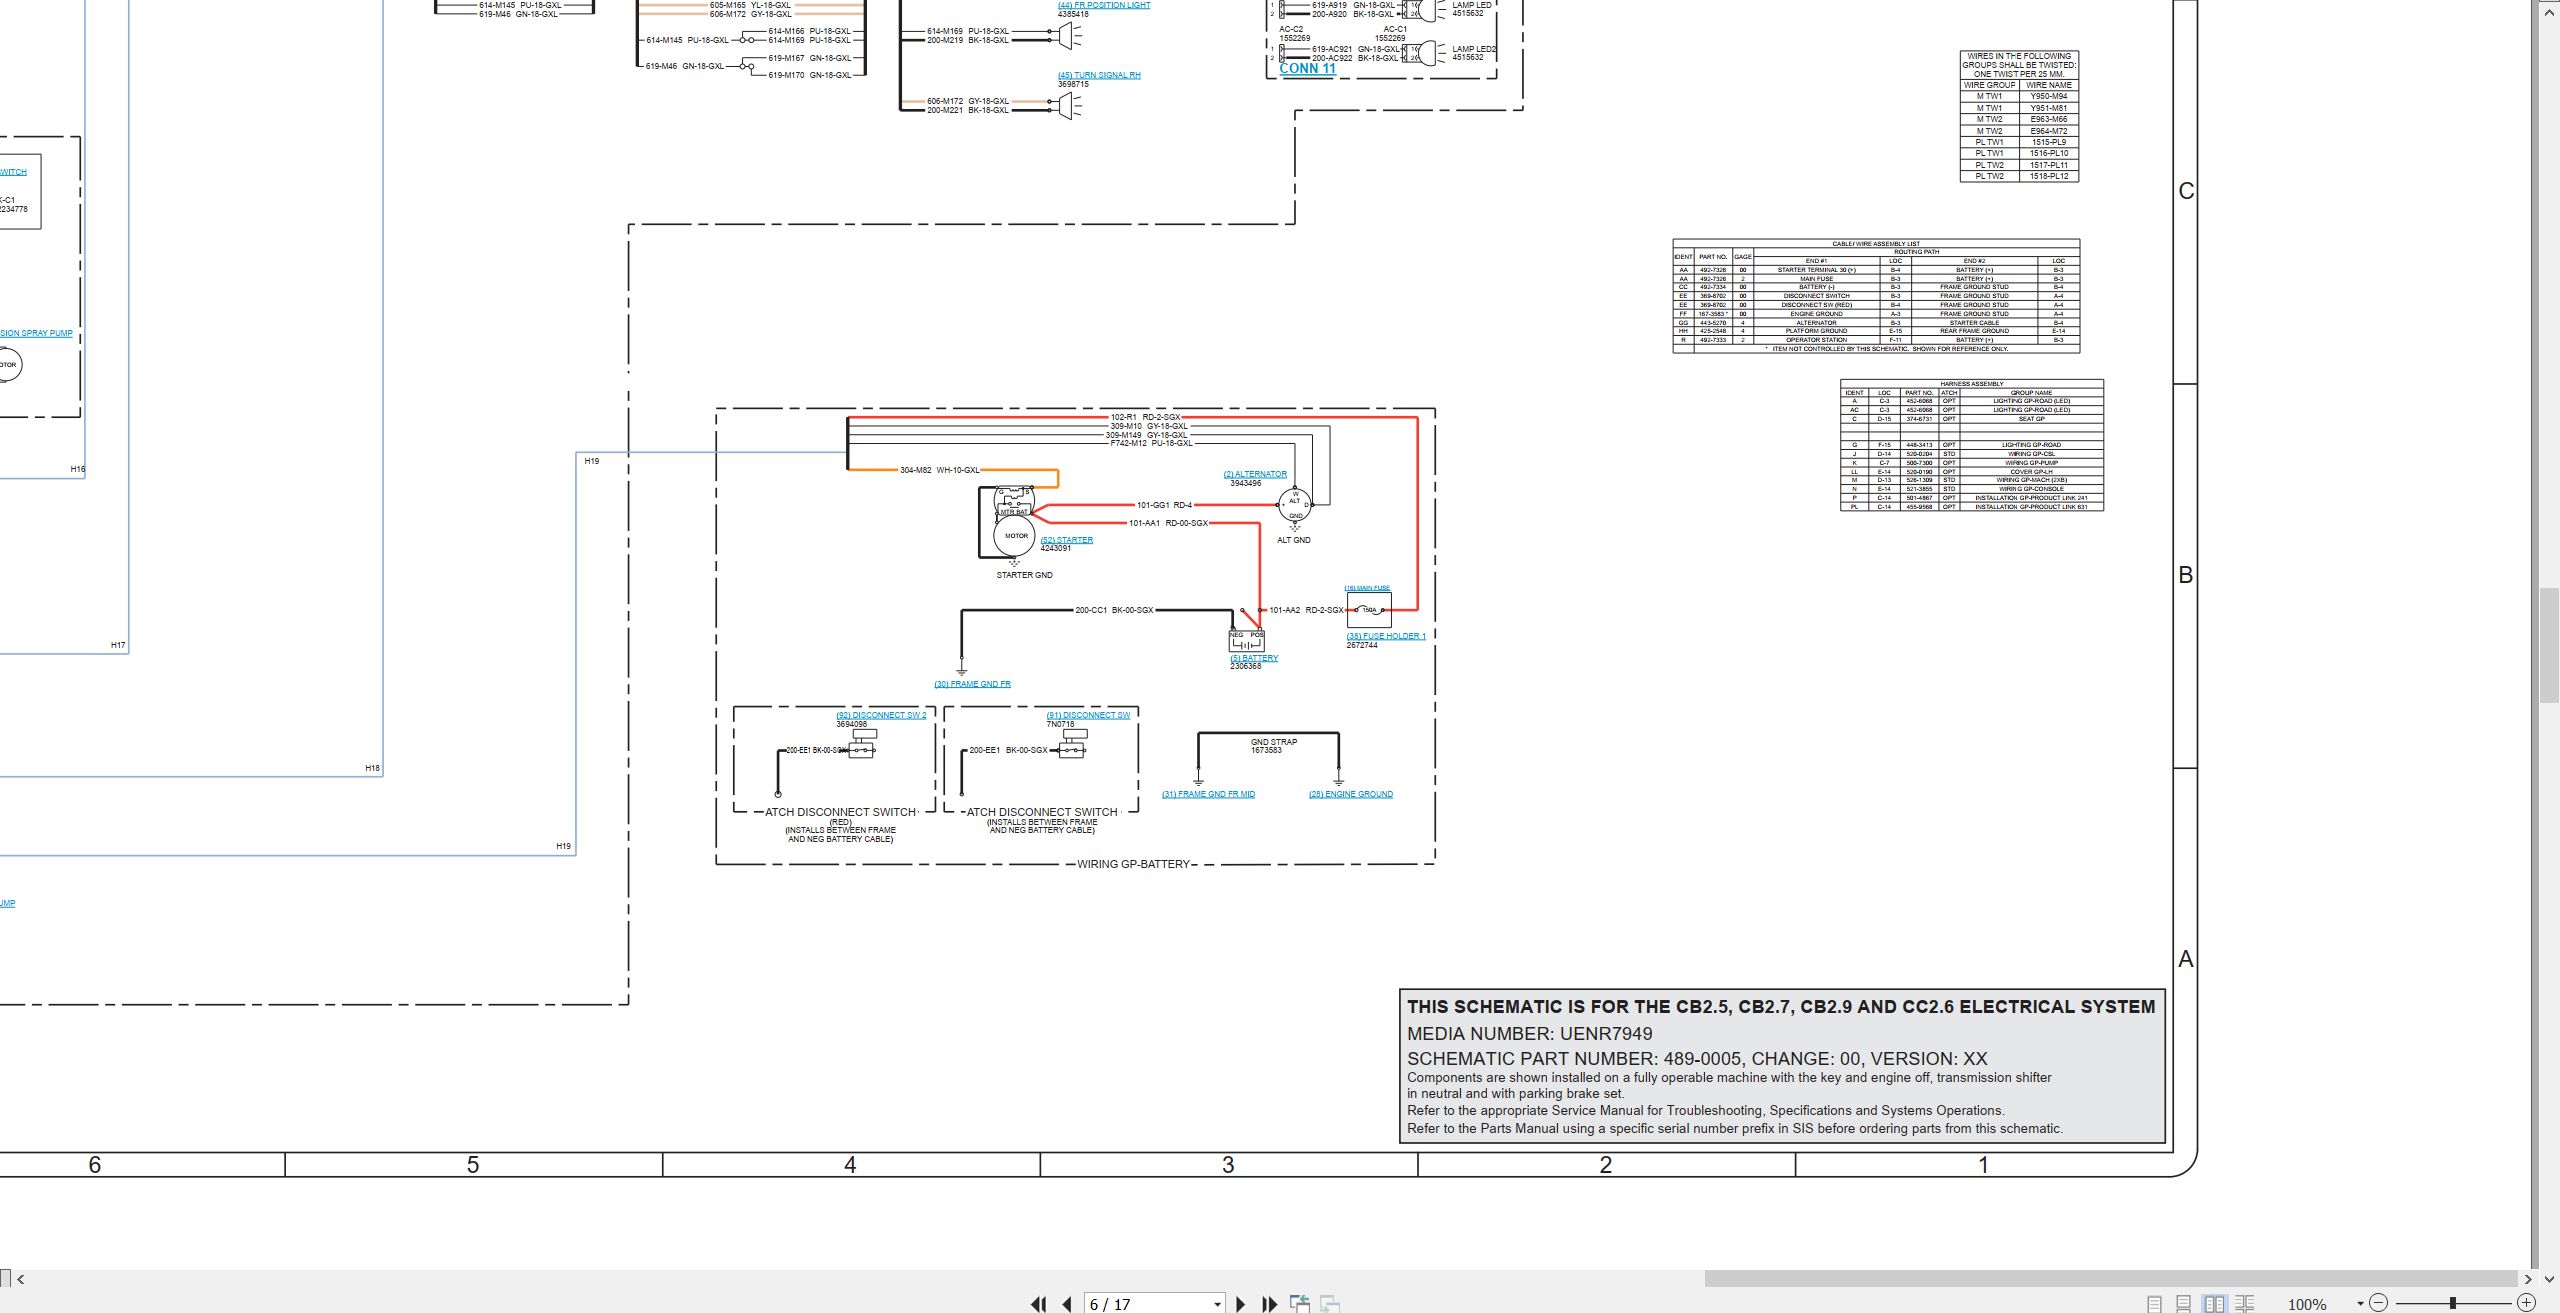2560x1313 pixels.
Task: Click the horizontal scrollbar left arrow
Action: [x=20, y=1279]
